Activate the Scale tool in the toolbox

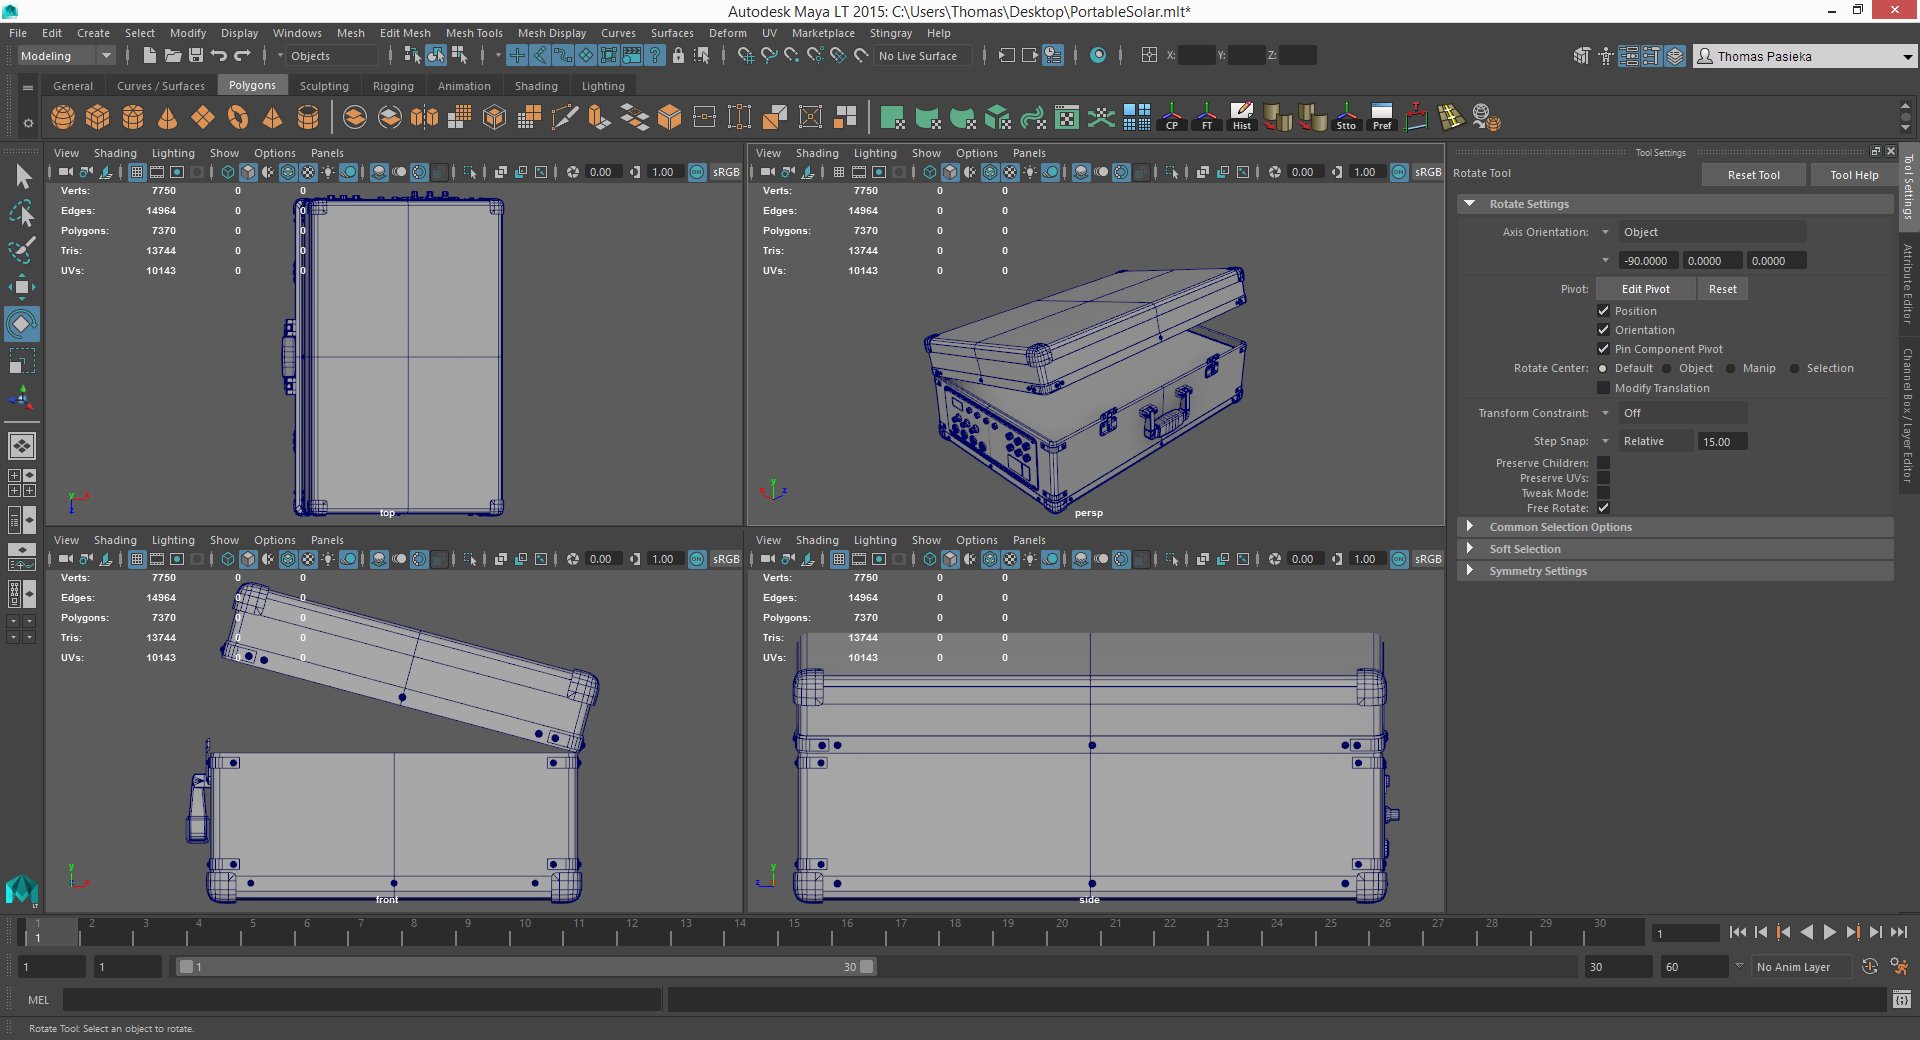[22, 361]
